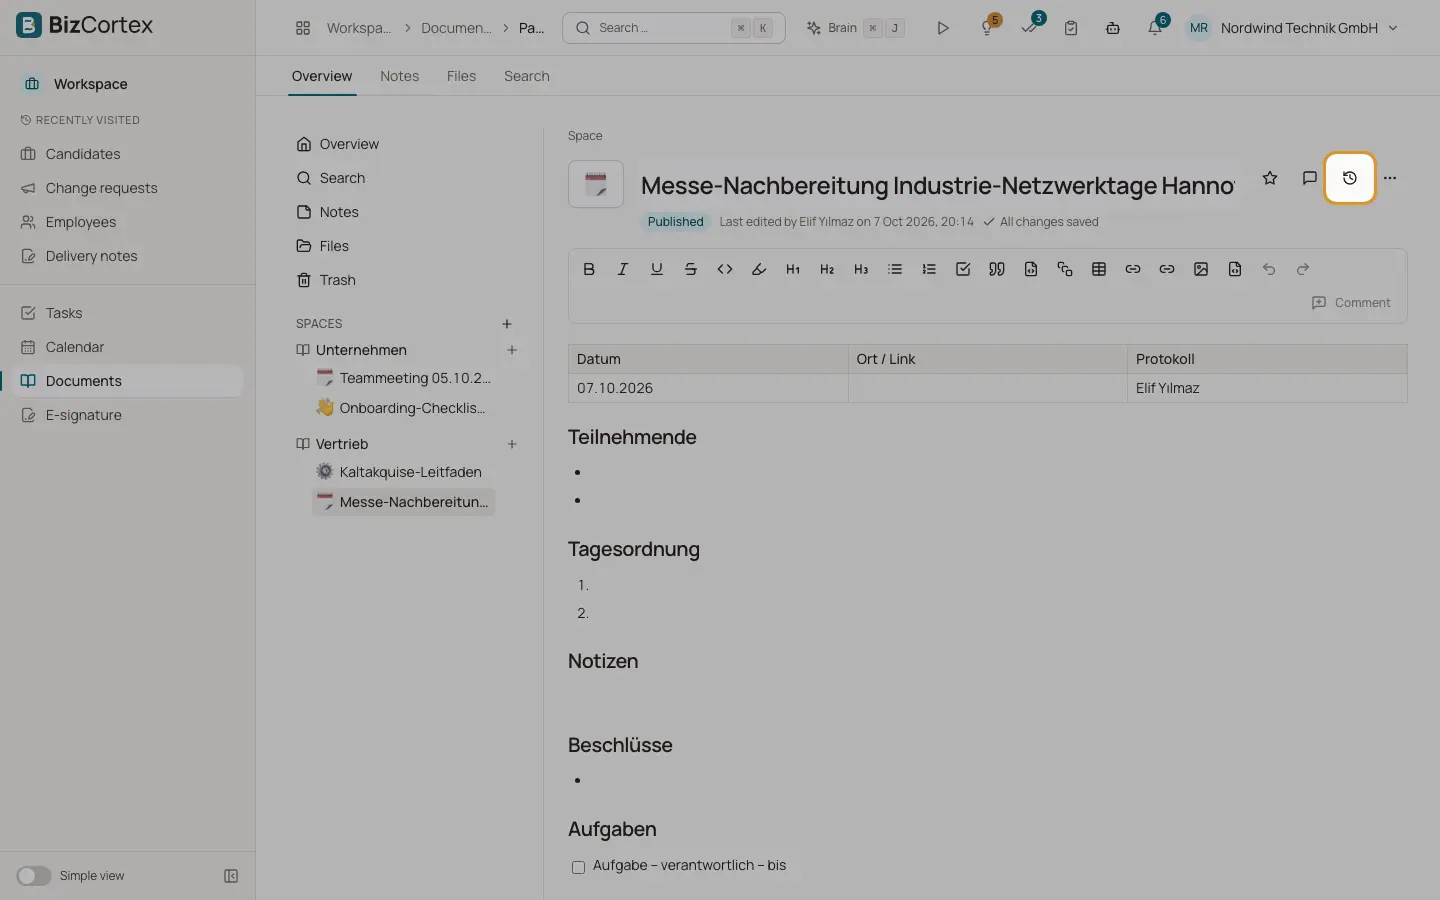Open the notifications bell

coord(1155,28)
